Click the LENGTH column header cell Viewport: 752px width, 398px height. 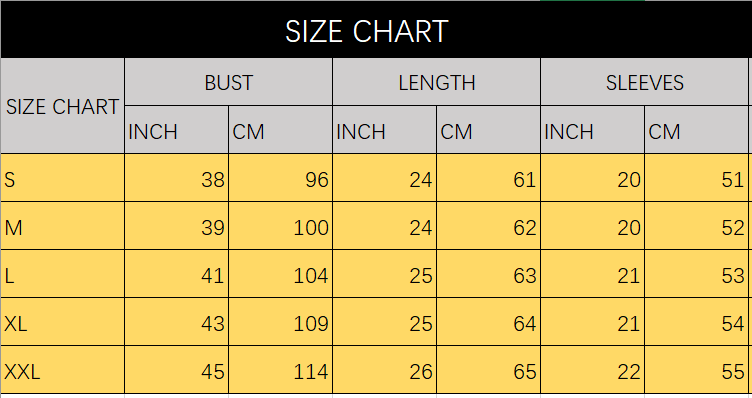tap(436, 82)
